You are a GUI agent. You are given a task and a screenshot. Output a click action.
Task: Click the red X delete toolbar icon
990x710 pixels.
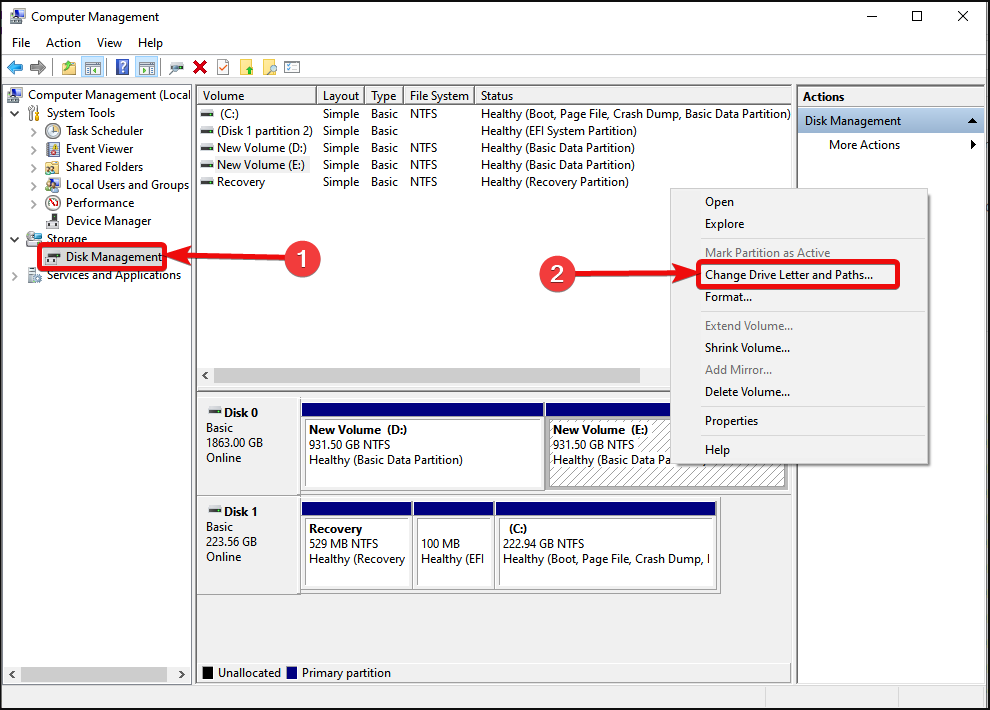tap(200, 67)
